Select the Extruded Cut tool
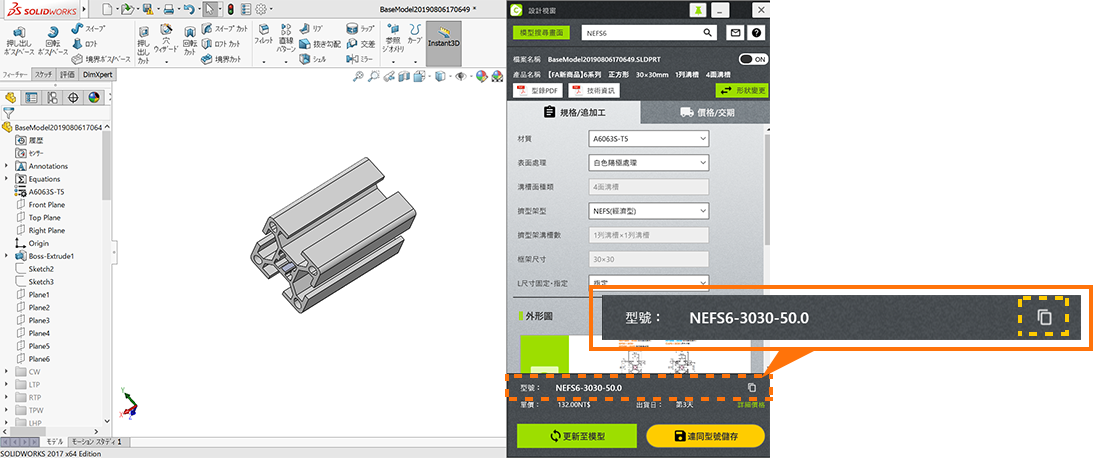 click(144, 45)
